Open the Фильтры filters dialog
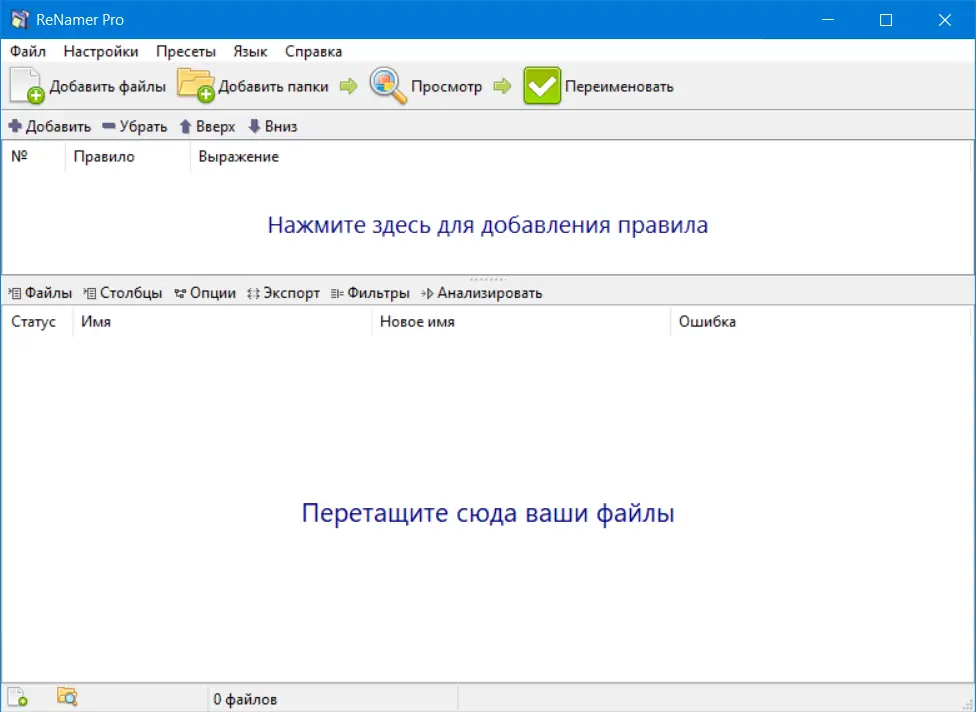 pos(370,293)
